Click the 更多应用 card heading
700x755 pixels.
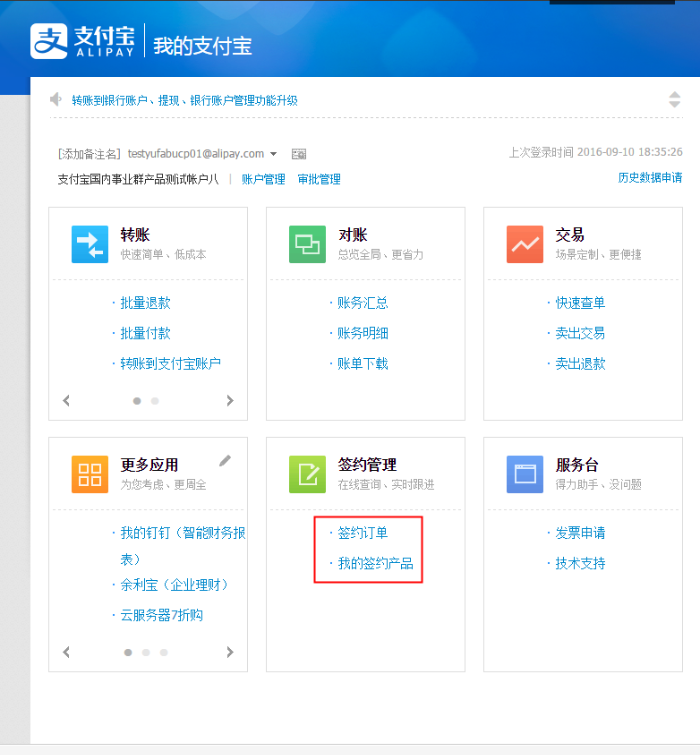(149, 465)
